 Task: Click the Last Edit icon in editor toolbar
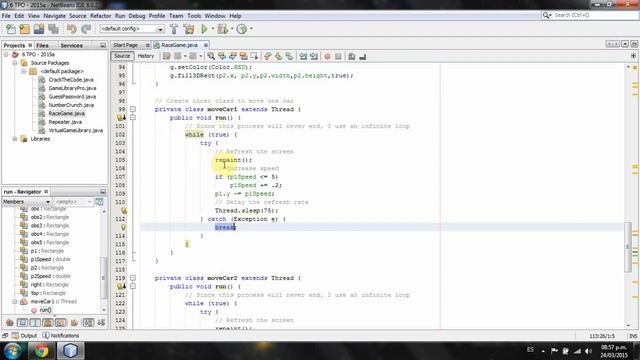point(167,56)
